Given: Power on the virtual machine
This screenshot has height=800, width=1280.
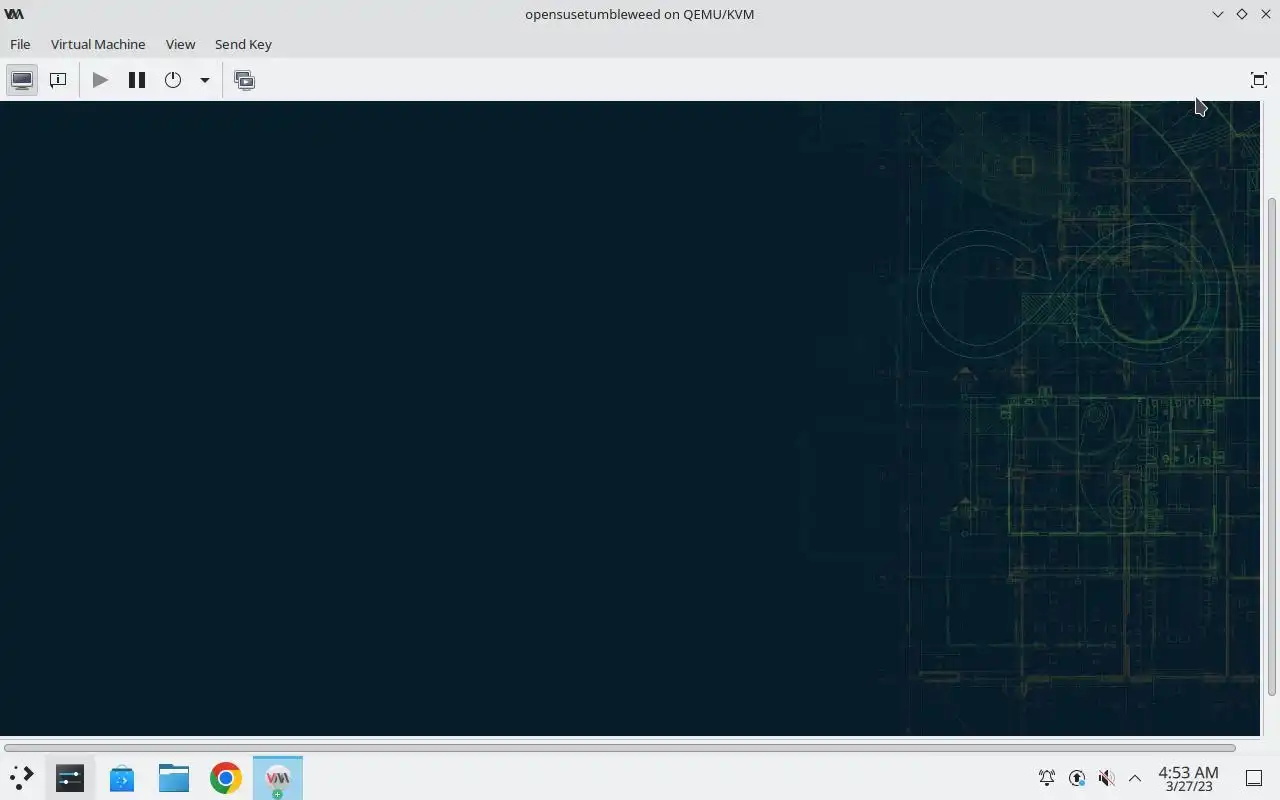Looking at the screenshot, I should (100, 80).
